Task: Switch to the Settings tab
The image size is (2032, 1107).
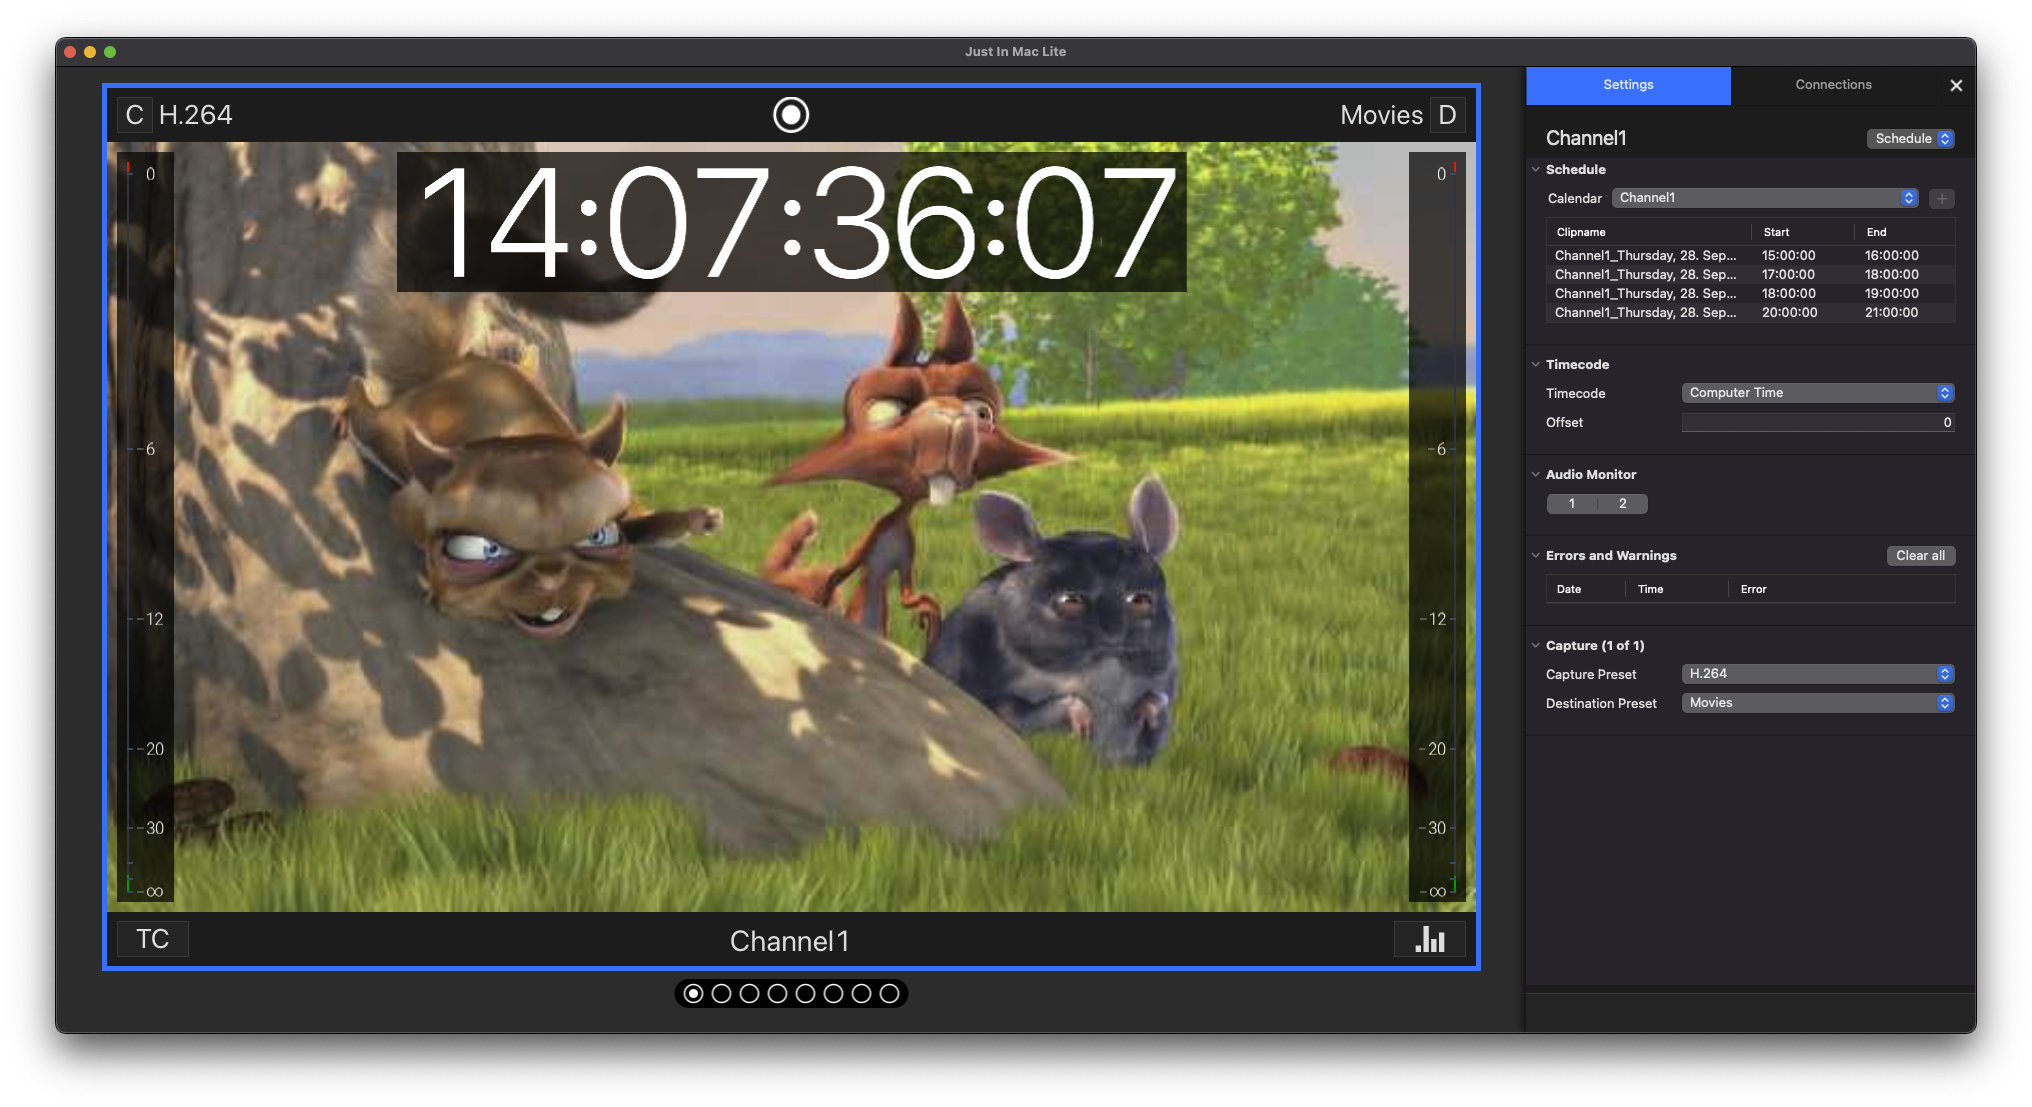Action: pyautogui.click(x=1627, y=85)
